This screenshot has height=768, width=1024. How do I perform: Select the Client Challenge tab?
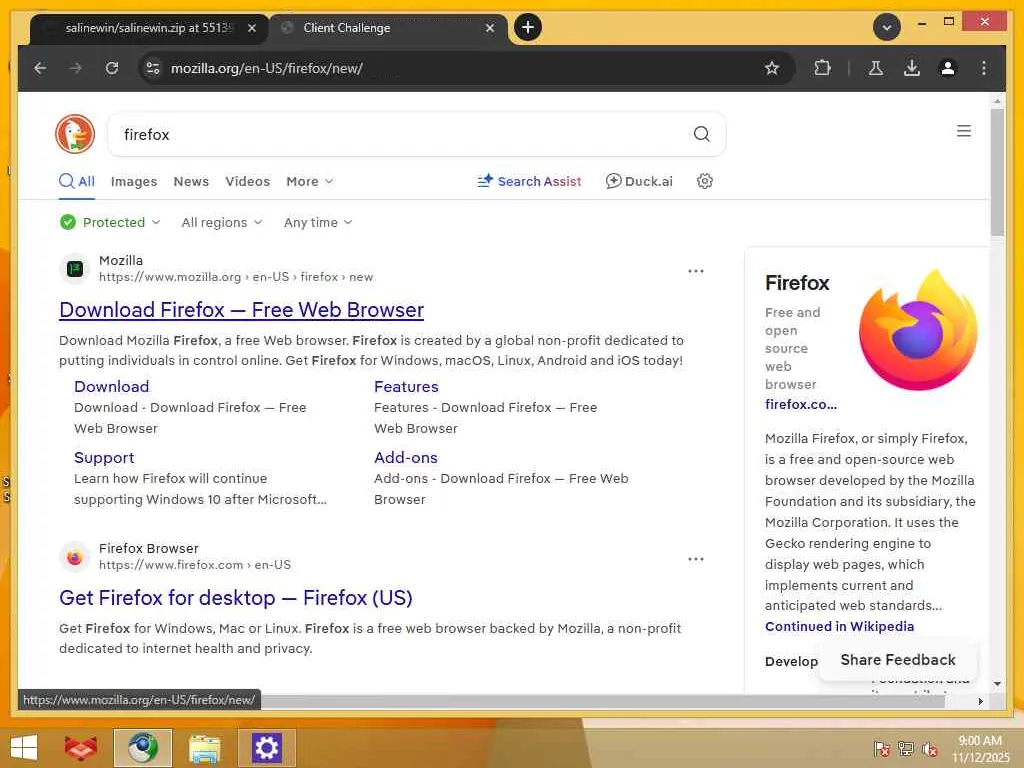pyautogui.click(x=389, y=28)
